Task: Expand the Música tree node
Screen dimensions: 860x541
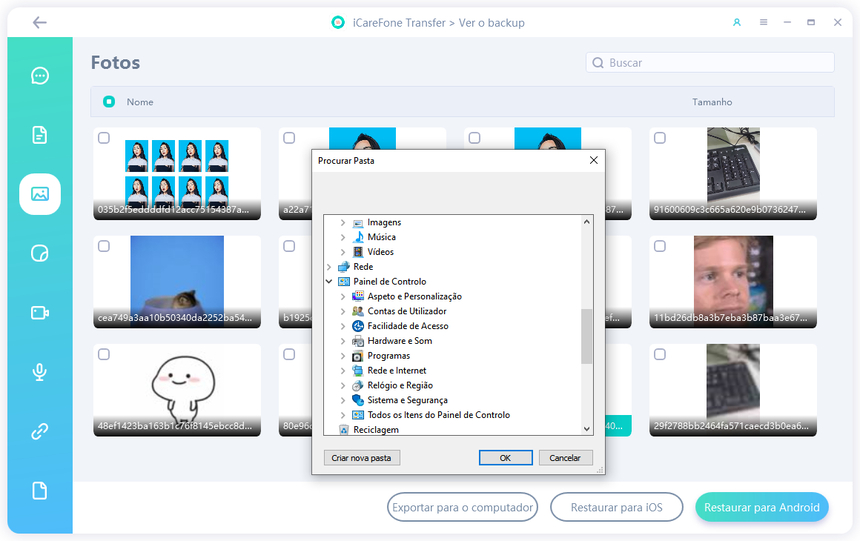Action: point(343,237)
